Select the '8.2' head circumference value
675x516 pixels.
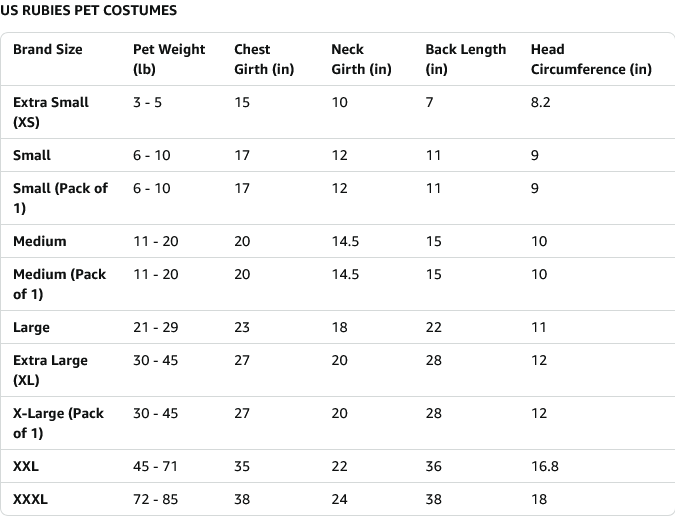click(540, 102)
